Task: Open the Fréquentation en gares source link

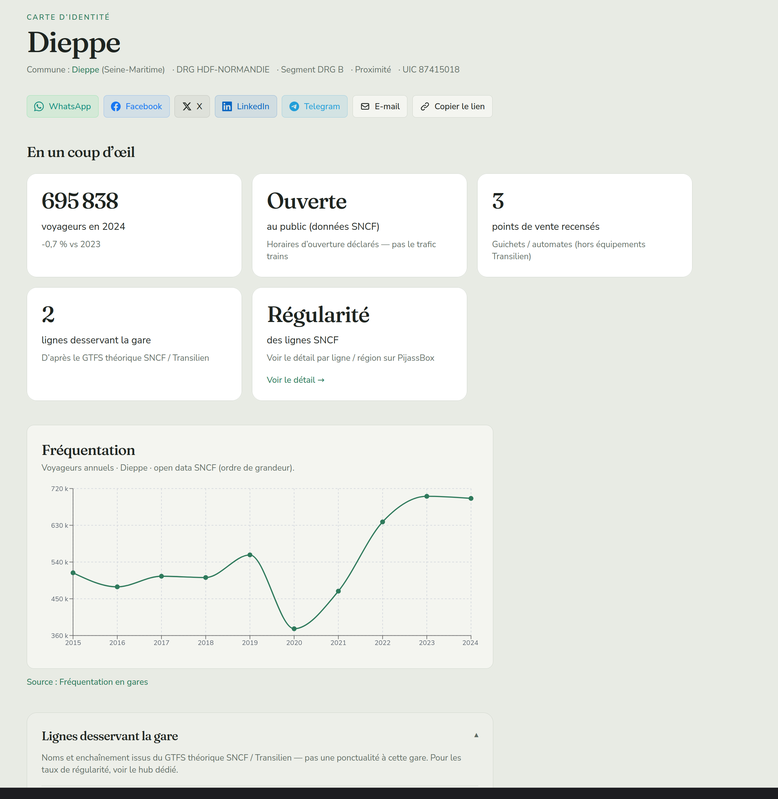Action: 103,682
